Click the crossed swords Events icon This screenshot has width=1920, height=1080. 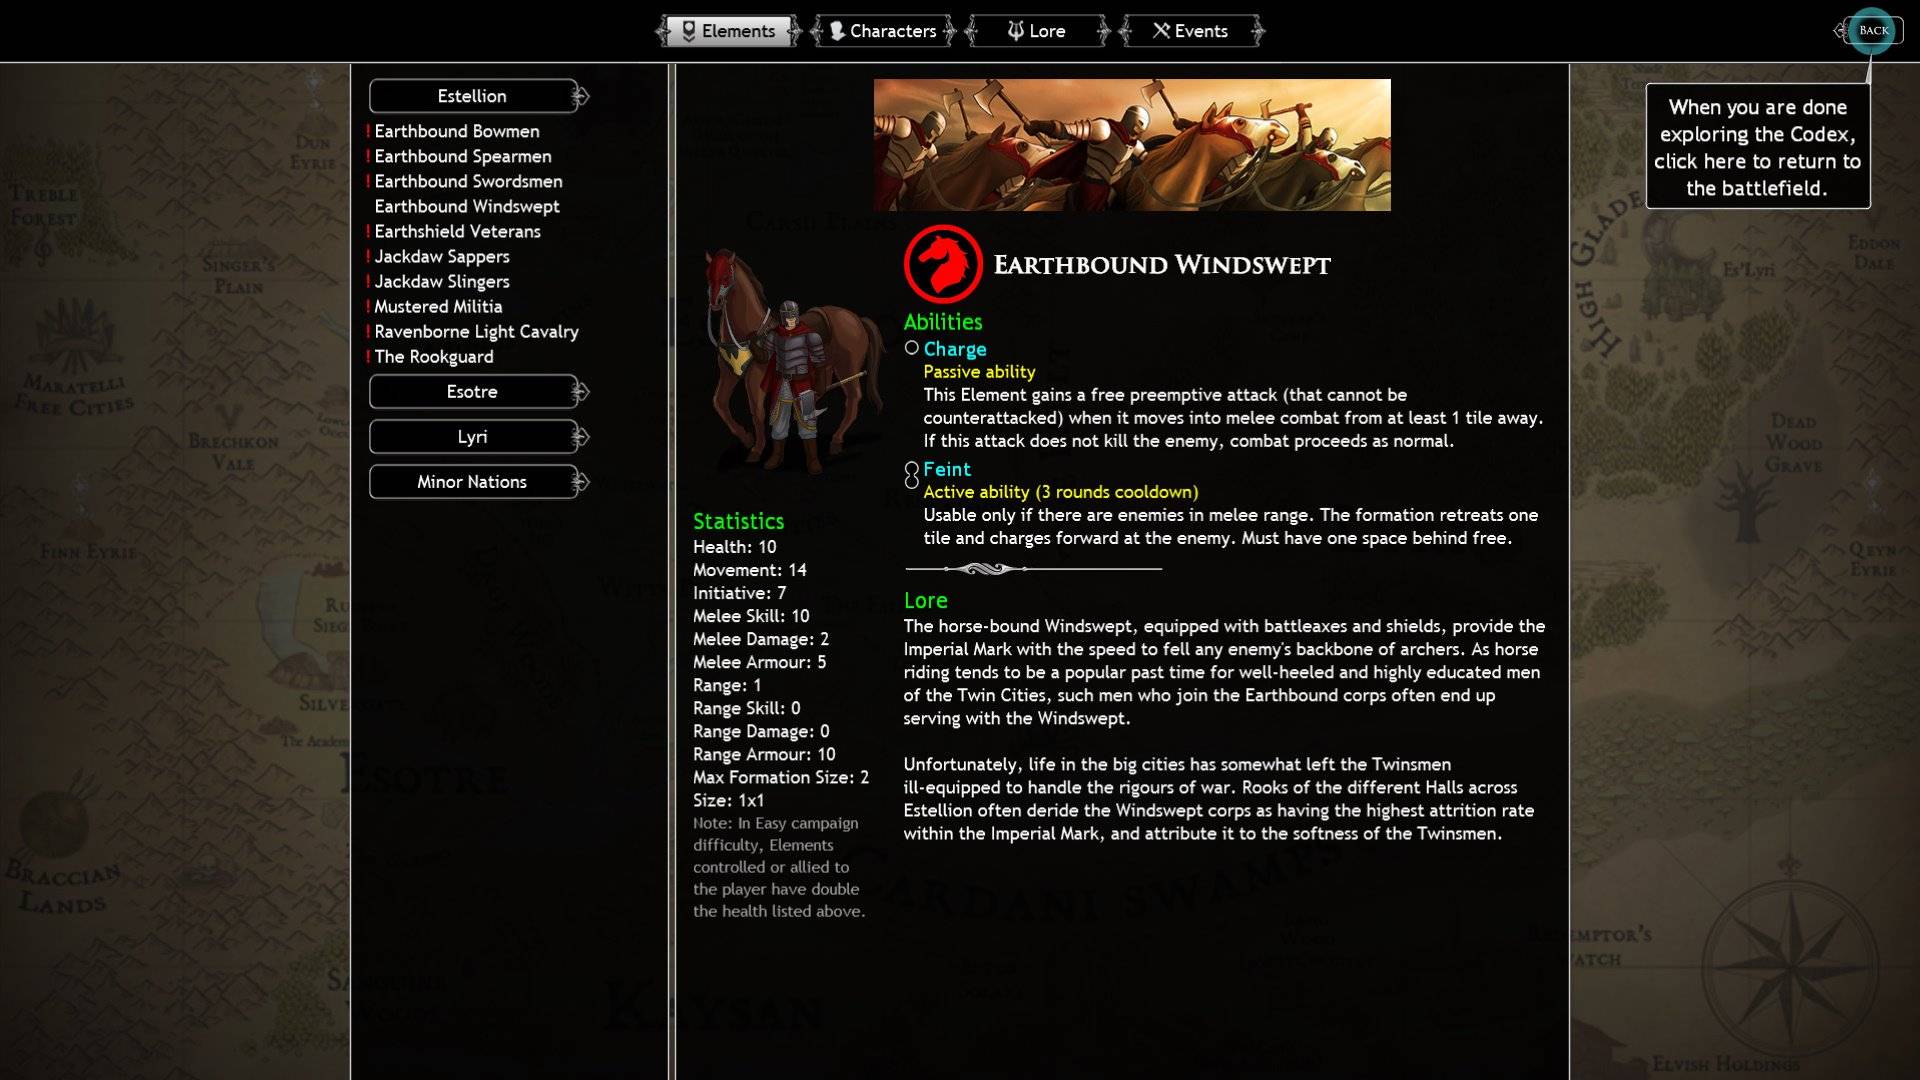(1161, 31)
